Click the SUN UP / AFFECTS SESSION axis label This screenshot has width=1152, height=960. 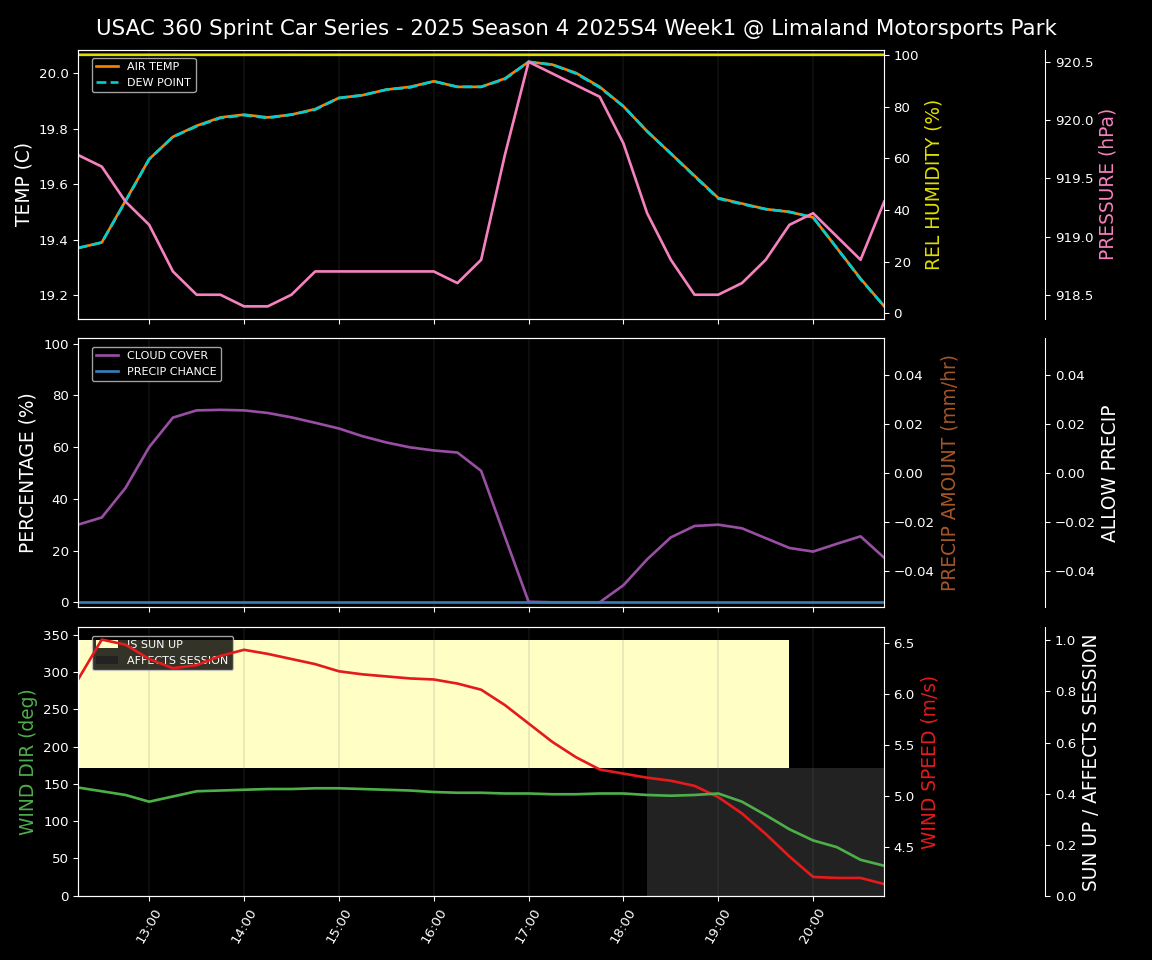pyautogui.click(x=1090, y=762)
